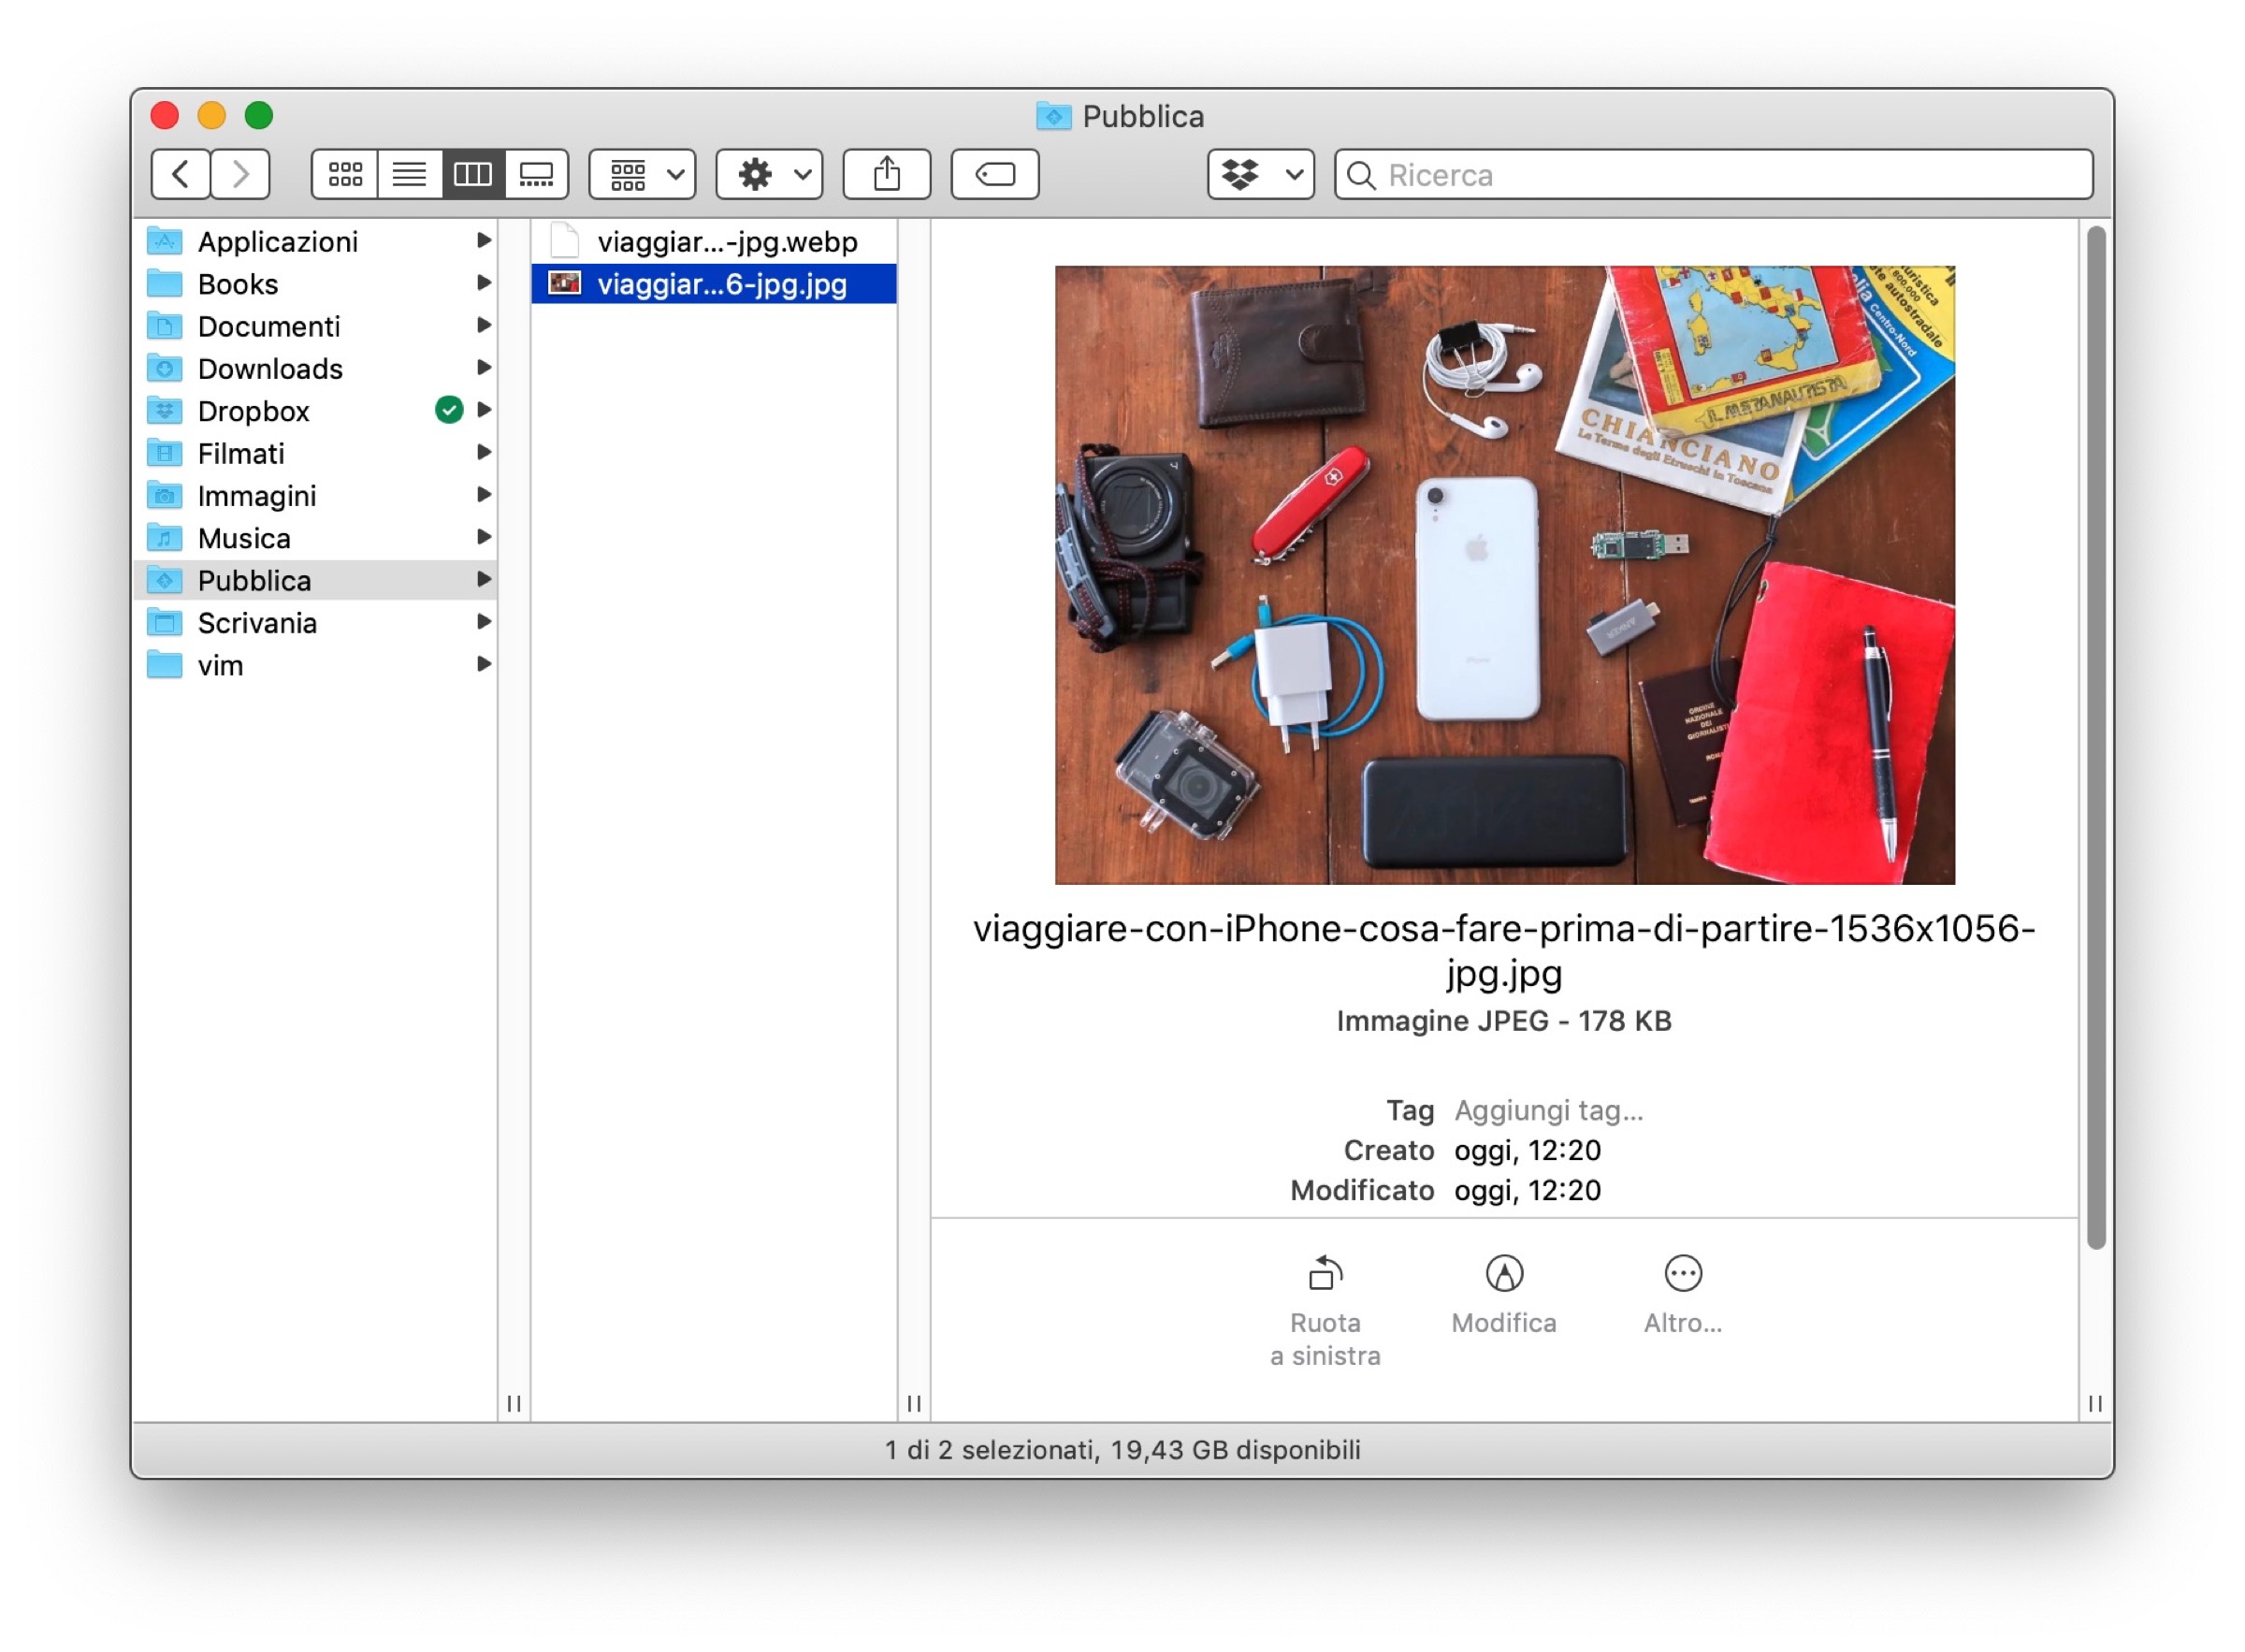Open the group-by arrangement dropdown
The image size is (2245, 1652).
[642, 175]
